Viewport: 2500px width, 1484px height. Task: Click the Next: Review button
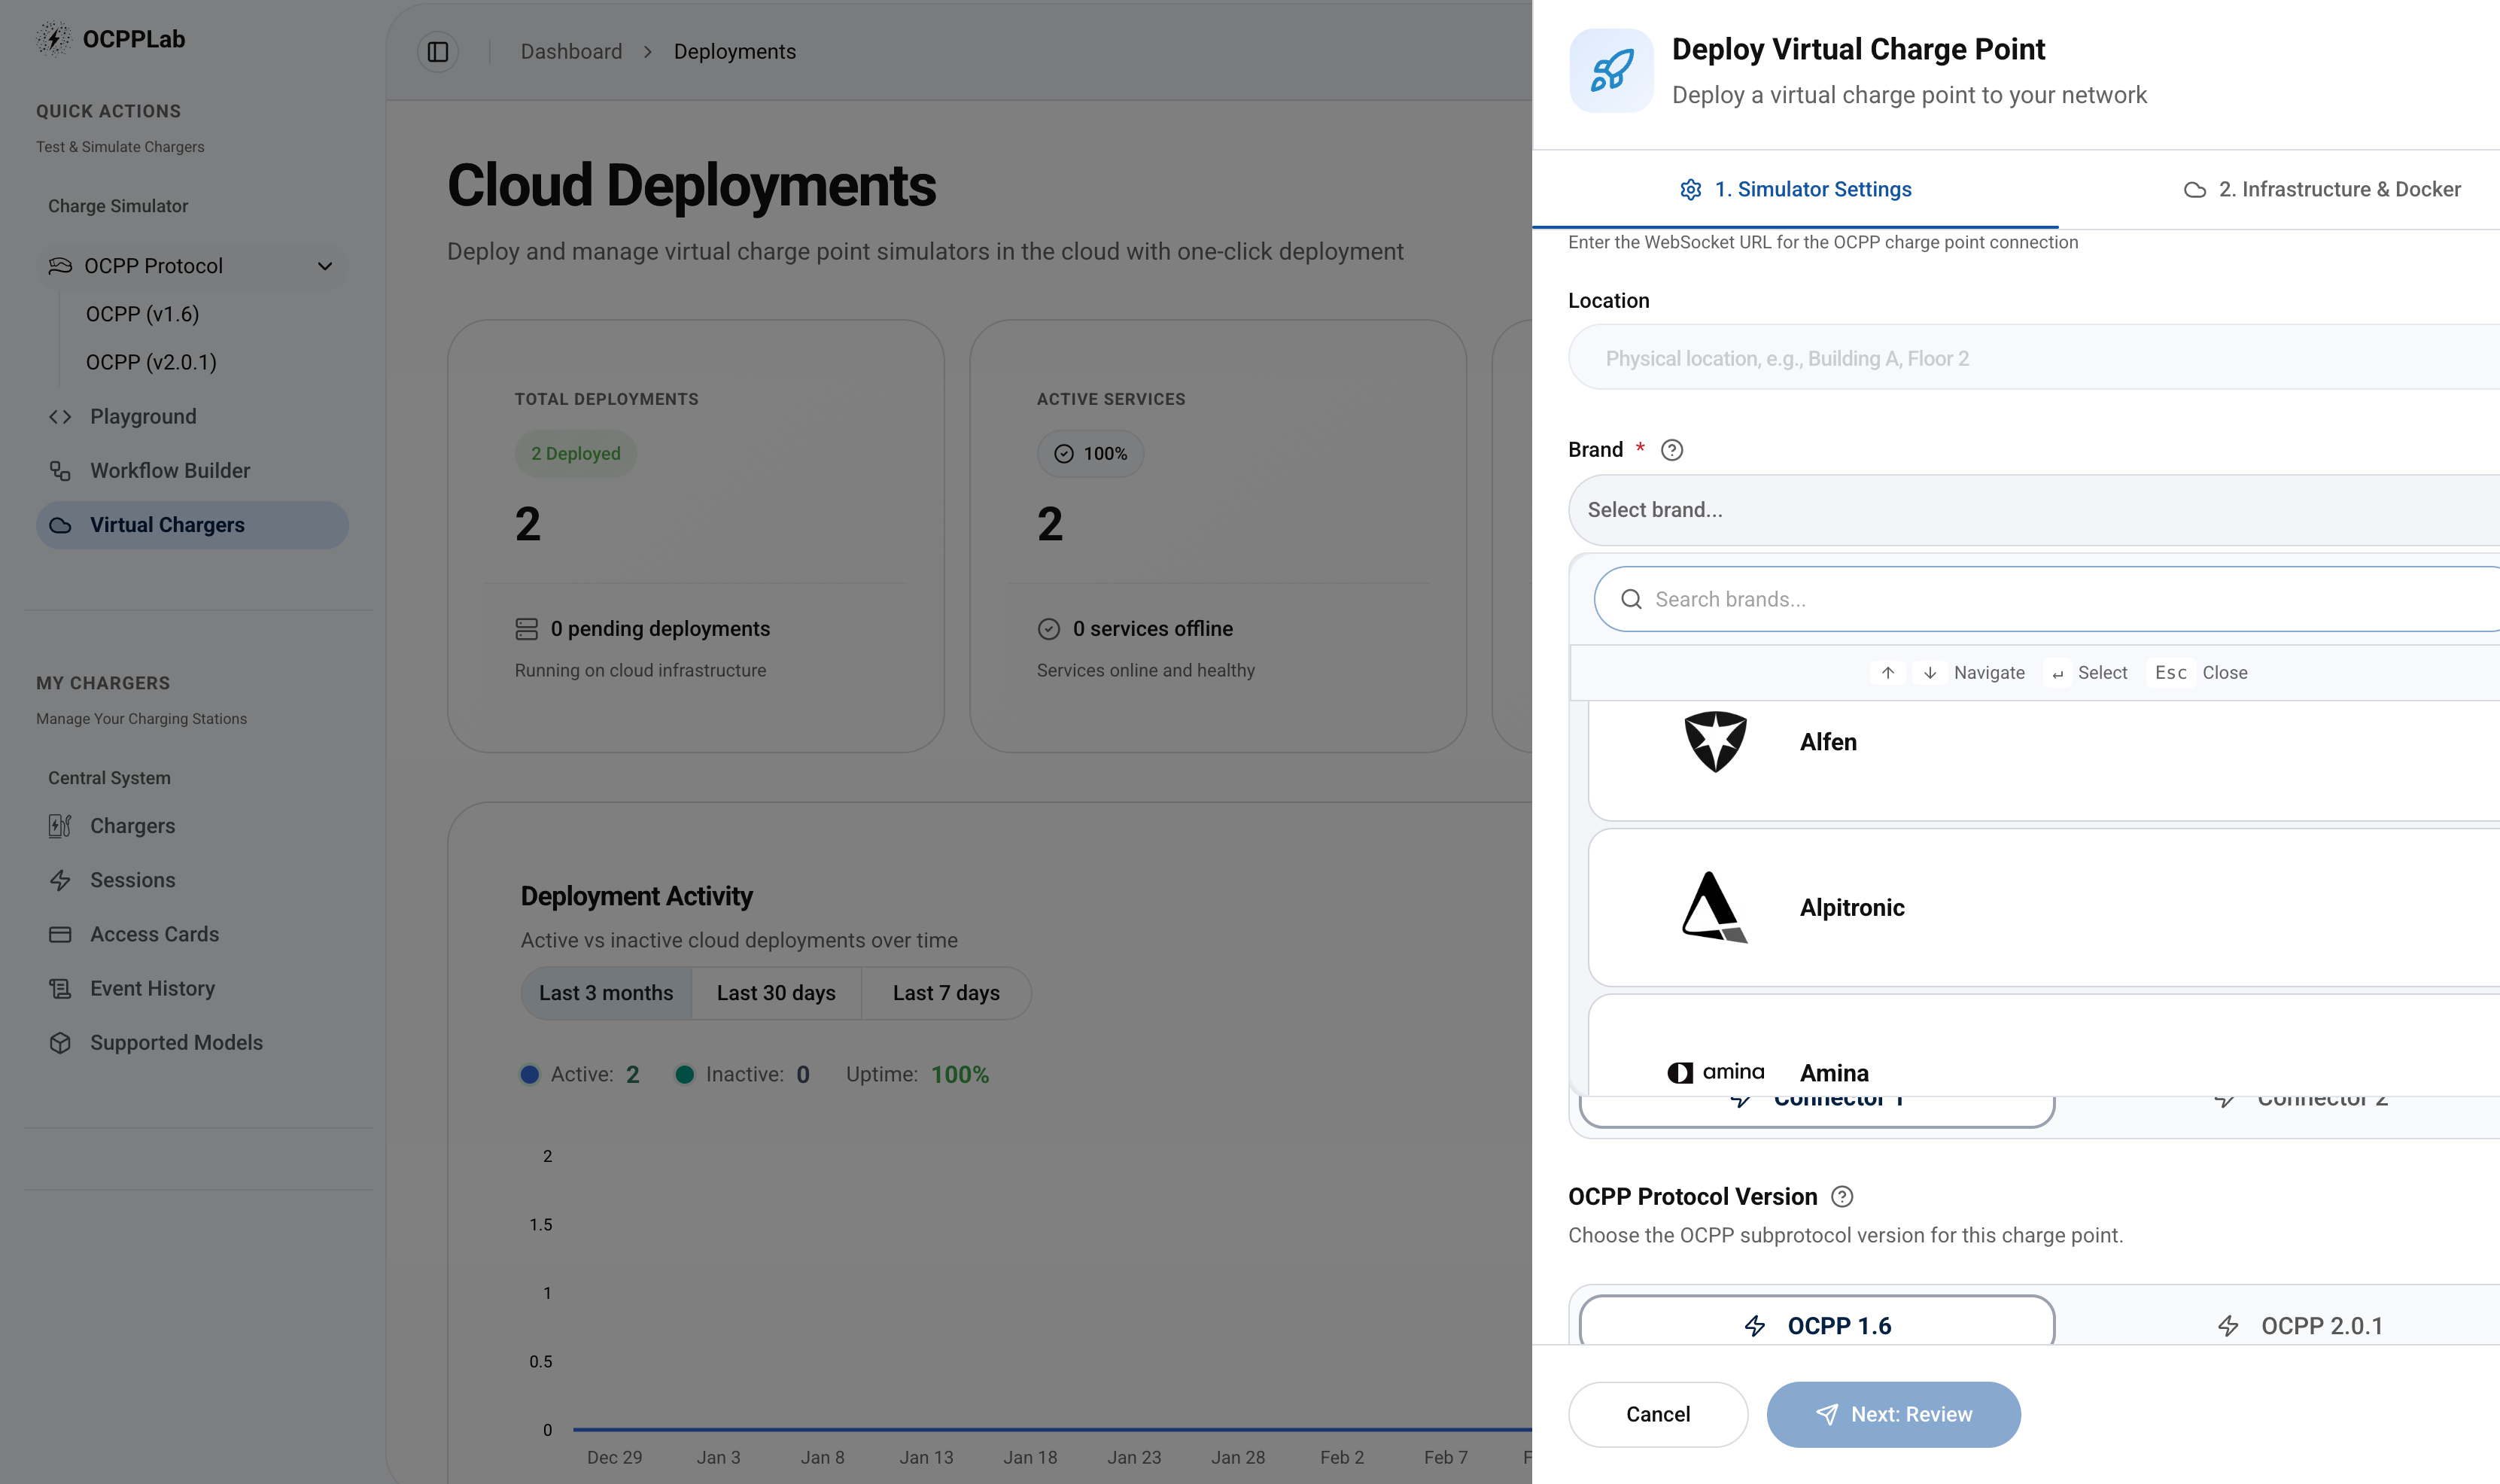click(1893, 1414)
